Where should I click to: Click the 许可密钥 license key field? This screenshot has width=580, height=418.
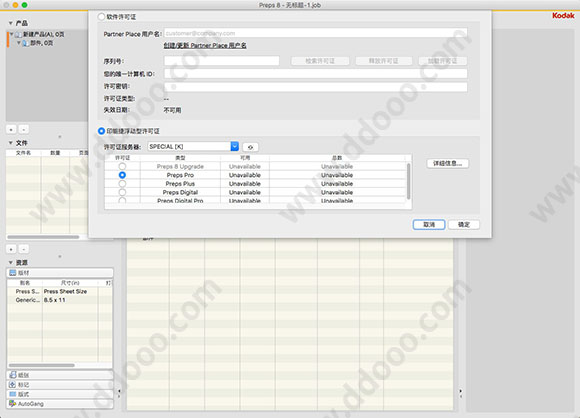316,87
